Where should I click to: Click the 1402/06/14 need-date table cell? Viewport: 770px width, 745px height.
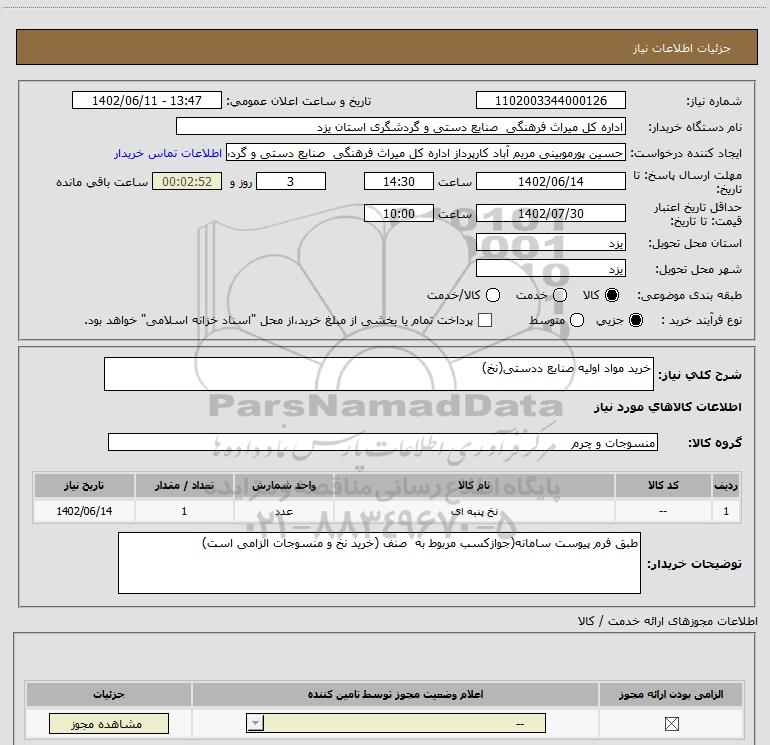[84, 511]
